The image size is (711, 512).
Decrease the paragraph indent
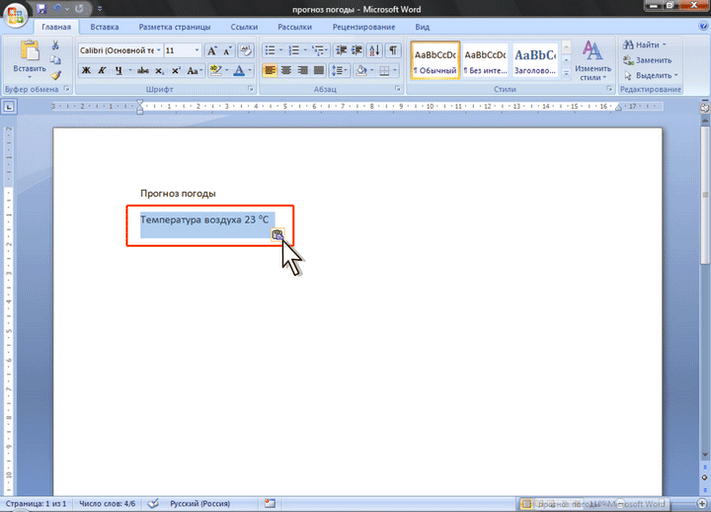341,50
